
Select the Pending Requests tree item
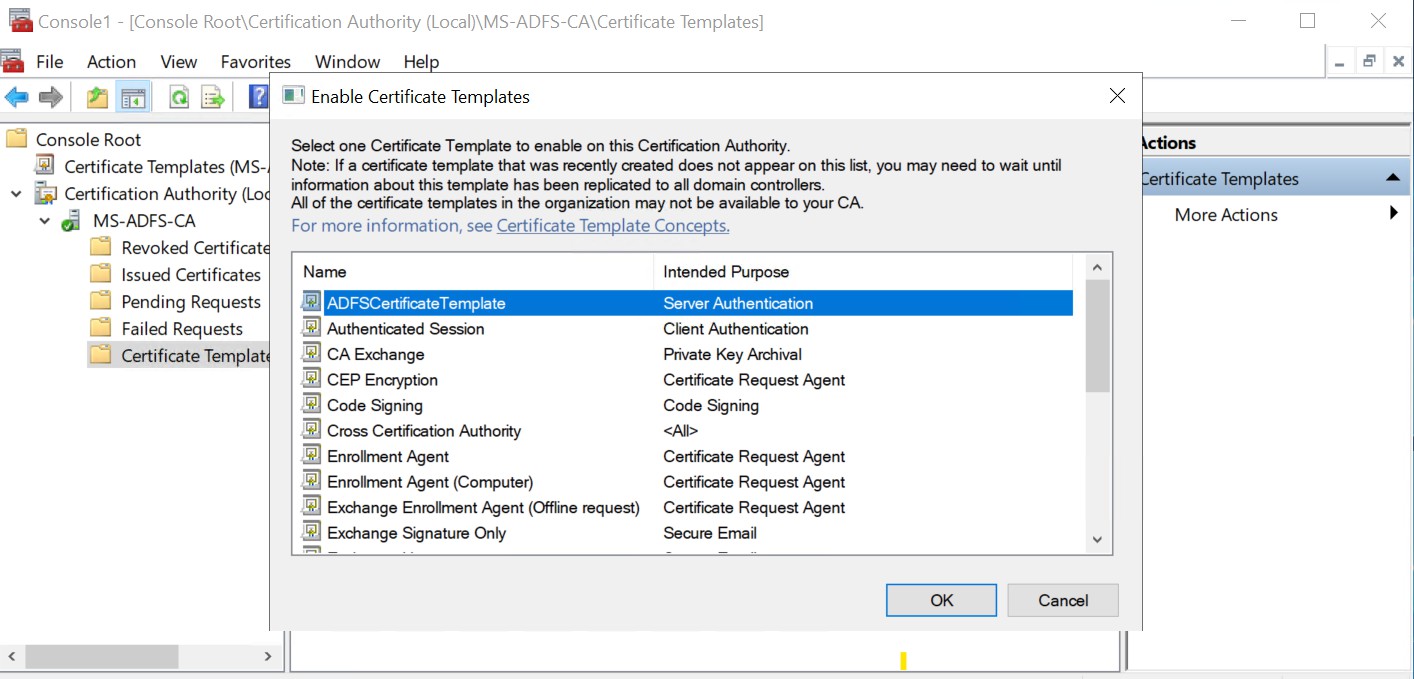(x=191, y=301)
